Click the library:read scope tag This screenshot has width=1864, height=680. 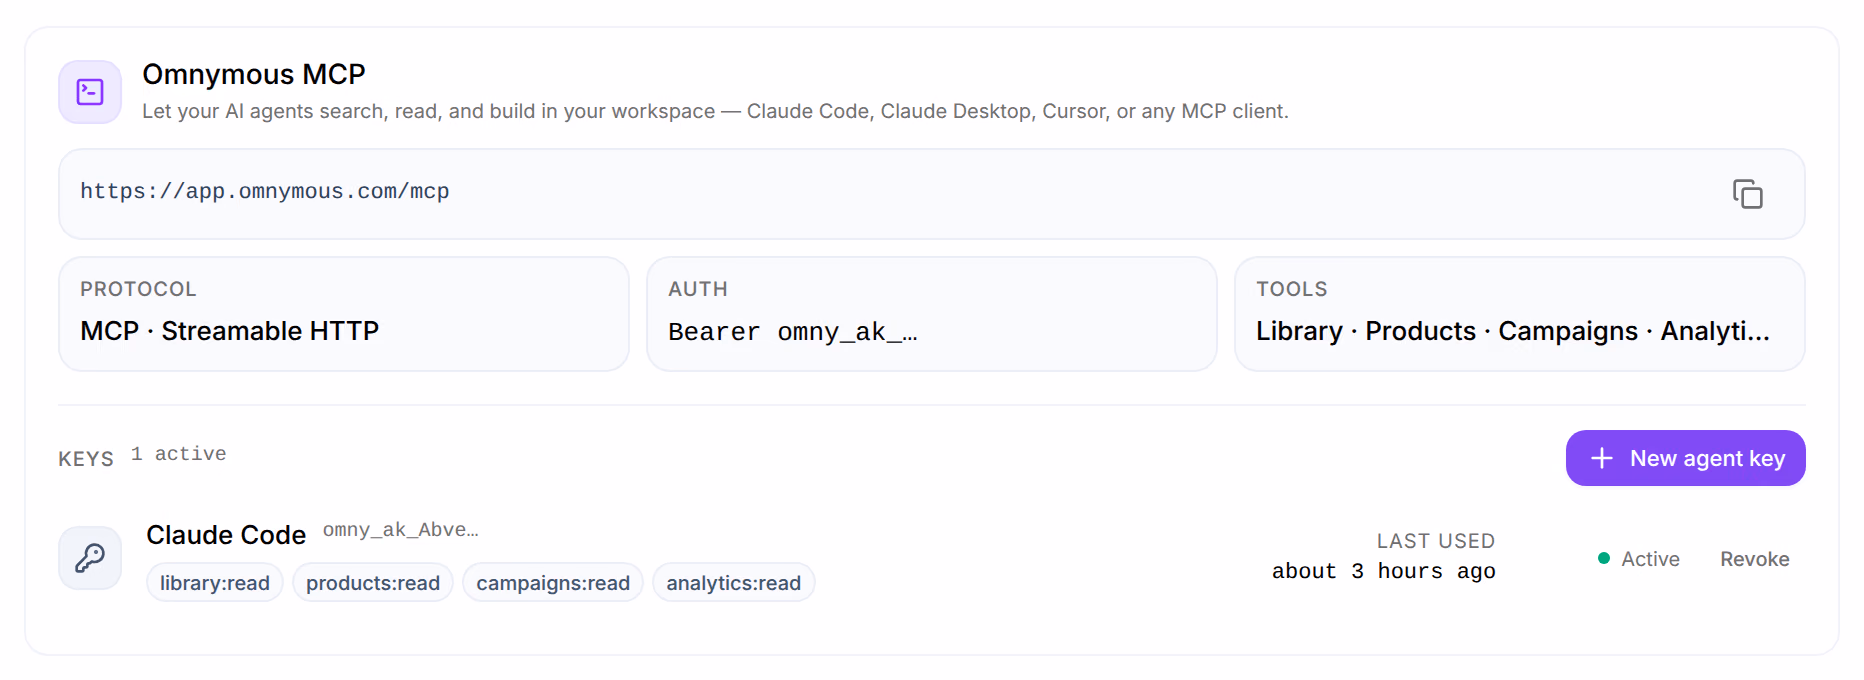coord(215,583)
